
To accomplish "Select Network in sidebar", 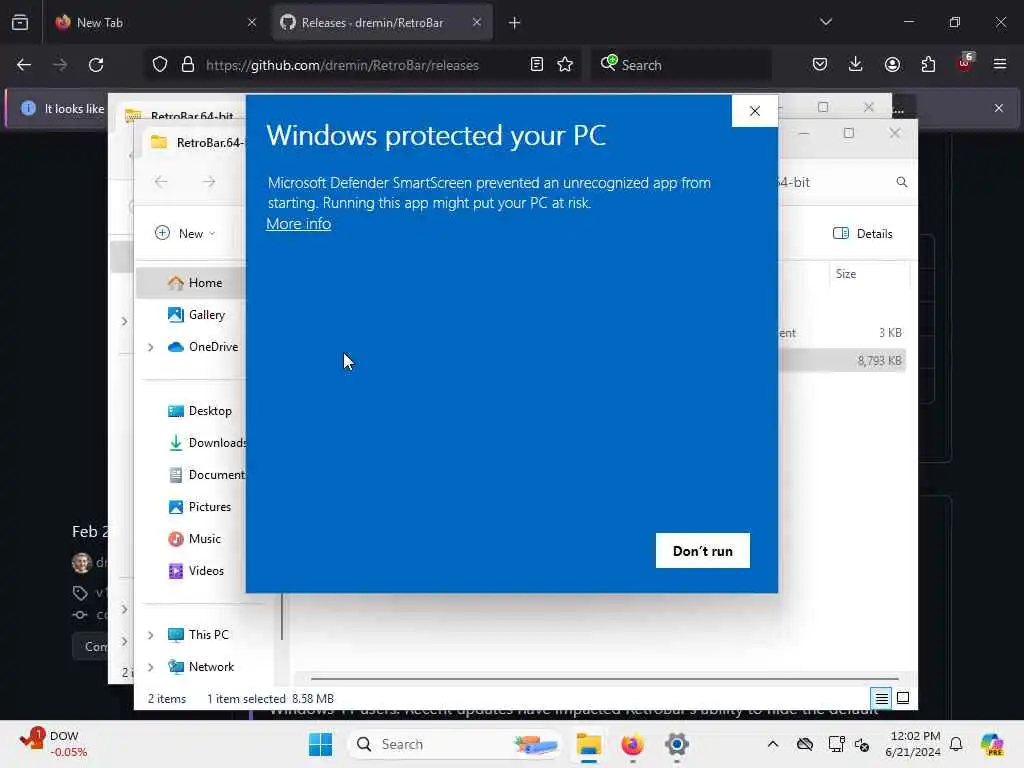I will [x=200, y=667].
